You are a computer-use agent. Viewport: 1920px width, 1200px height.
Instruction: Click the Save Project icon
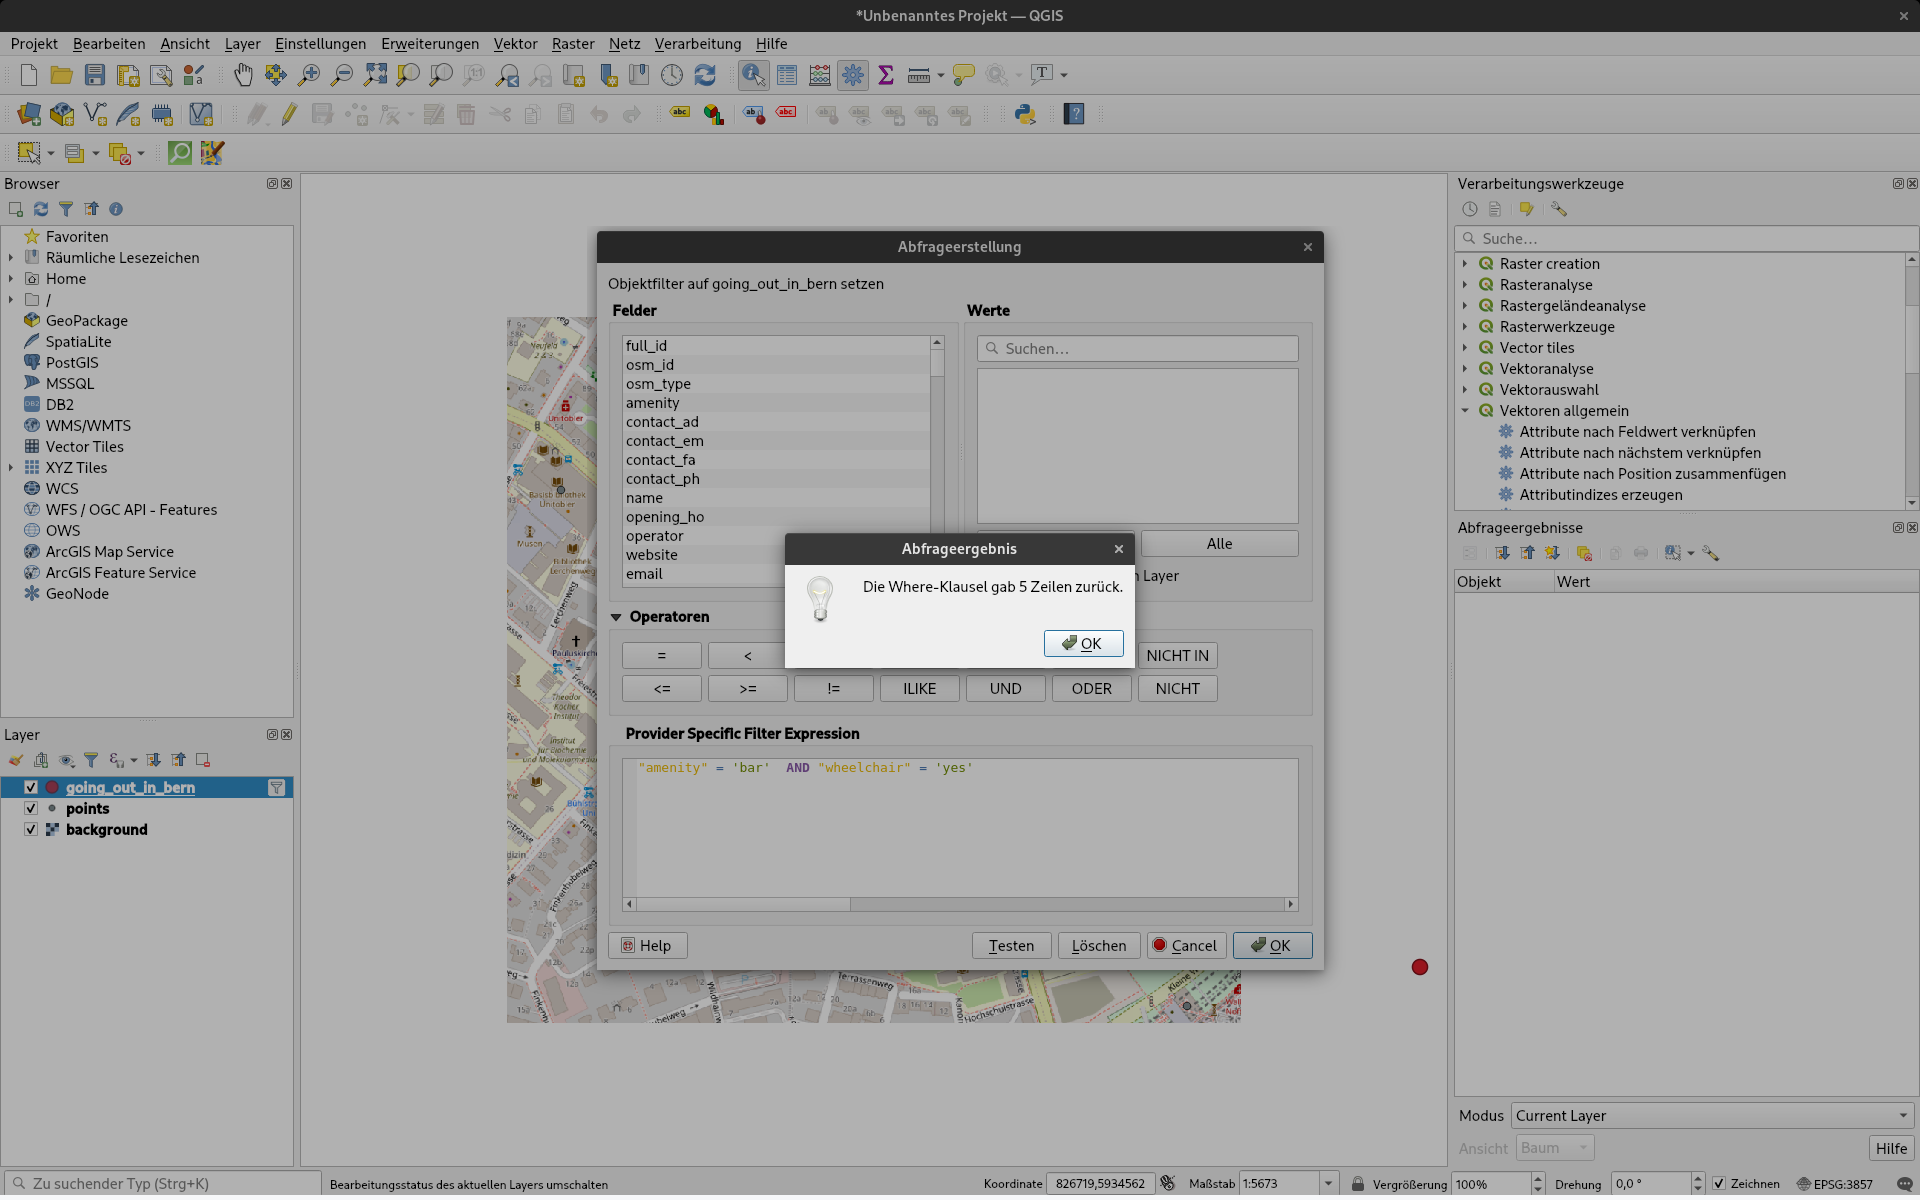pyautogui.click(x=95, y=75)
